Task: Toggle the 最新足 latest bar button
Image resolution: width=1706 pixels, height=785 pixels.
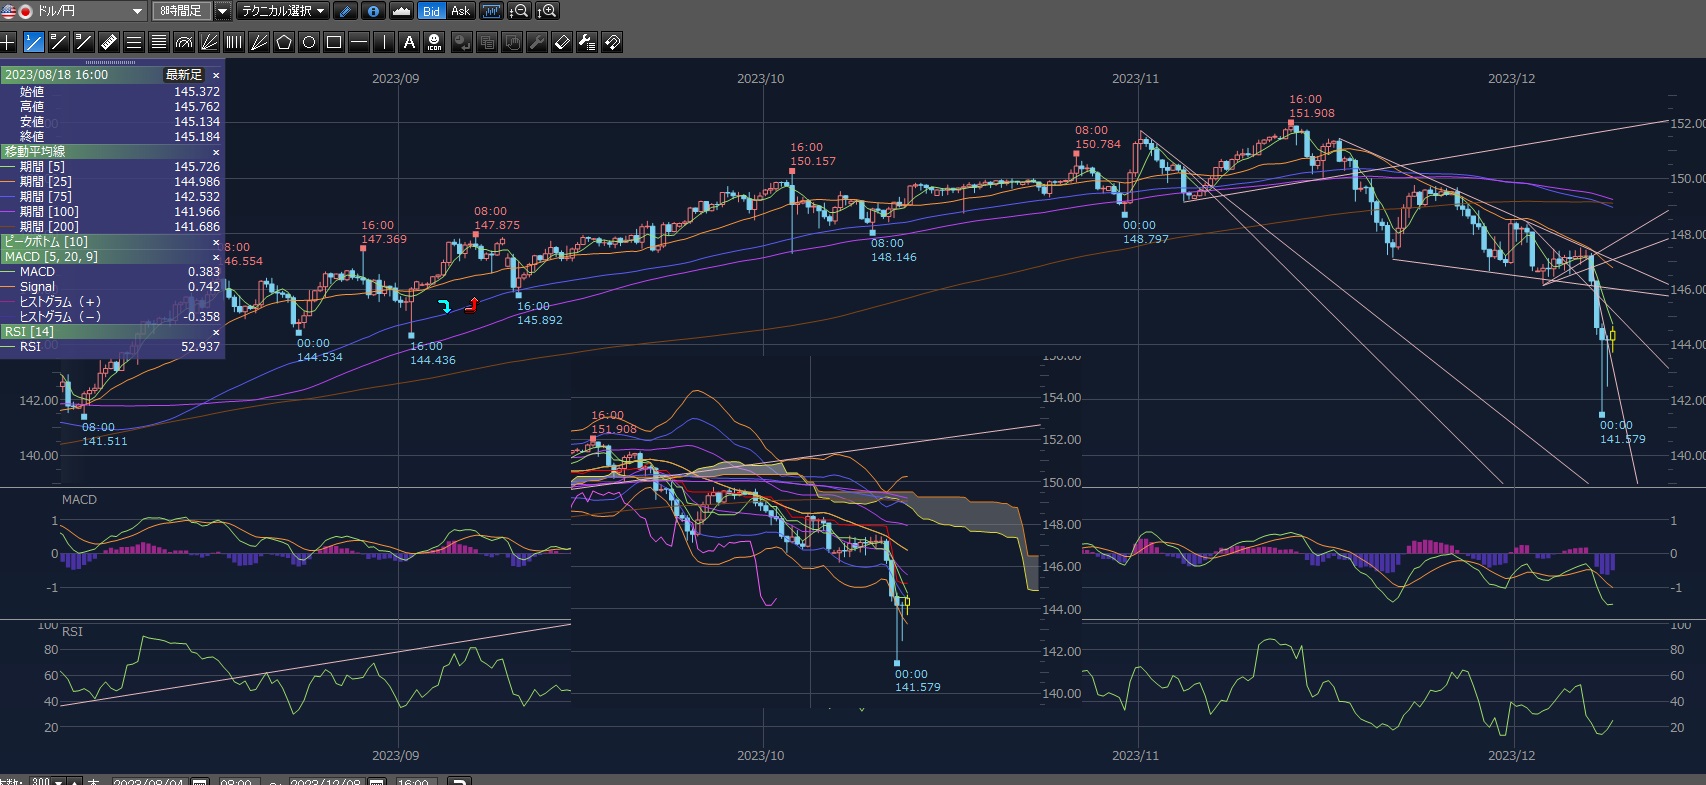Action: (x=184, y=75)
